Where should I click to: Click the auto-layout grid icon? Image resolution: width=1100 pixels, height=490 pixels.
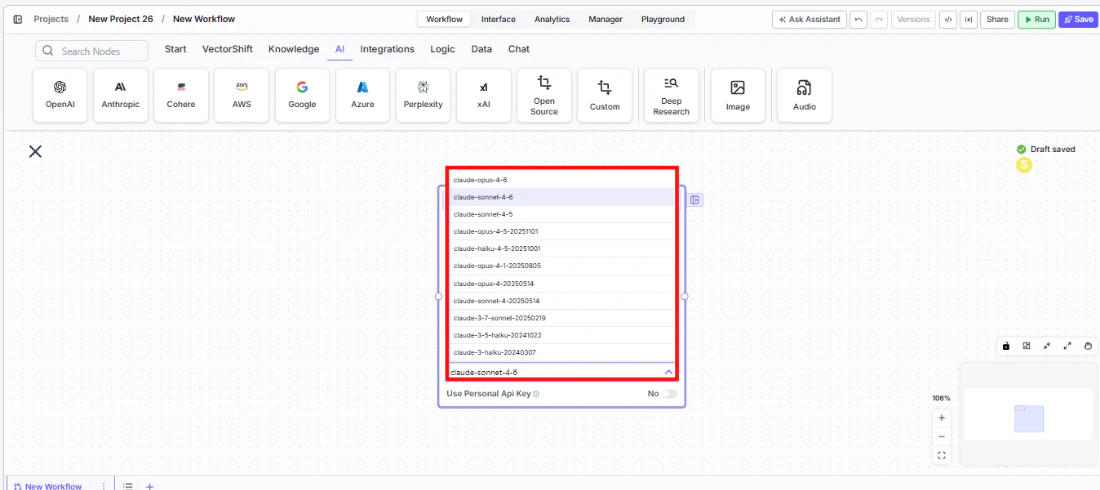(x=1026, y=345)
